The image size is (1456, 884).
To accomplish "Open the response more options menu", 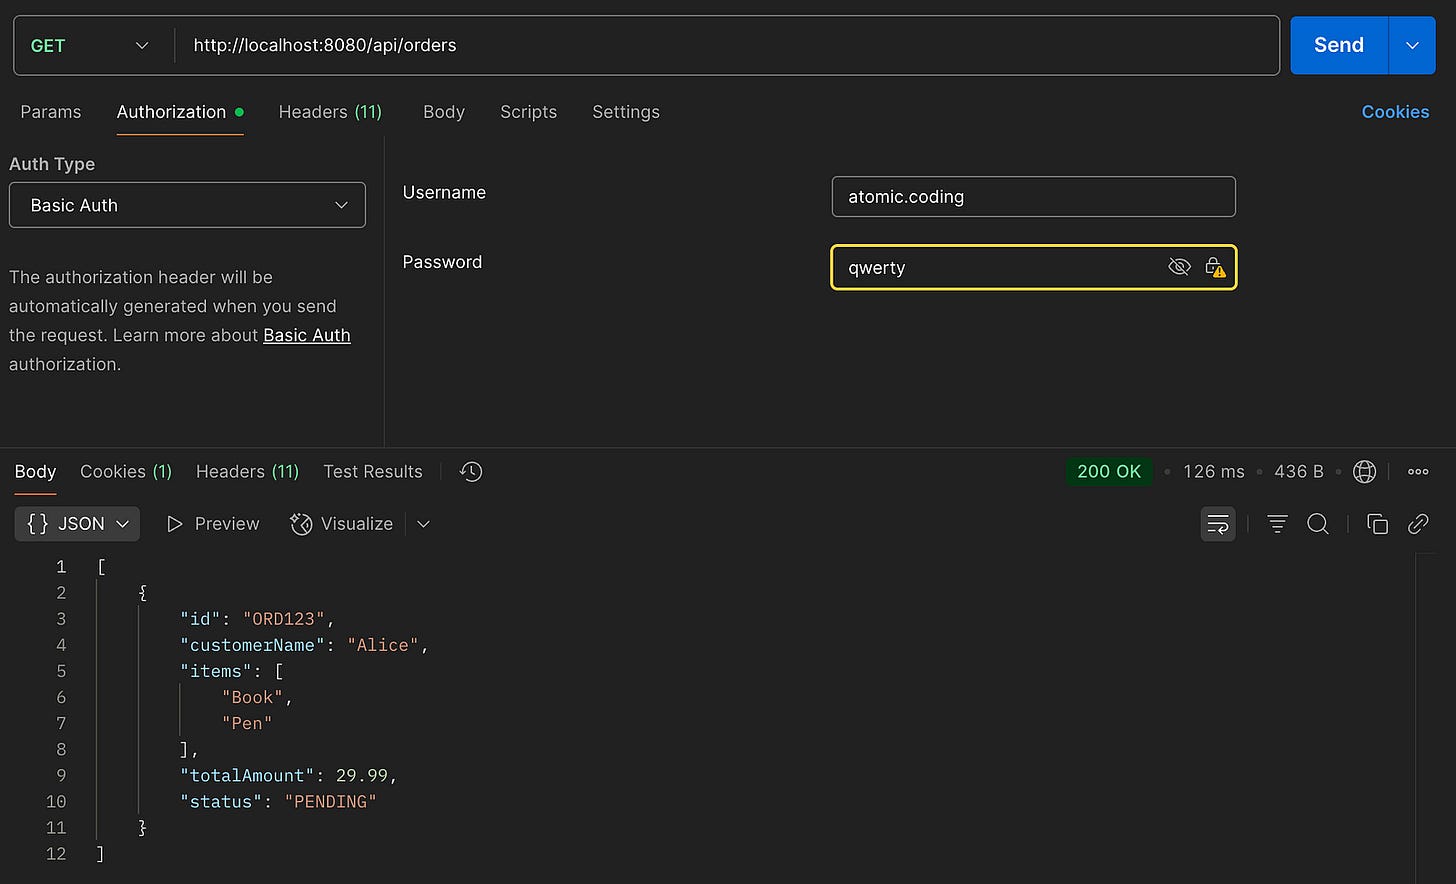I will pos(1418,471).
